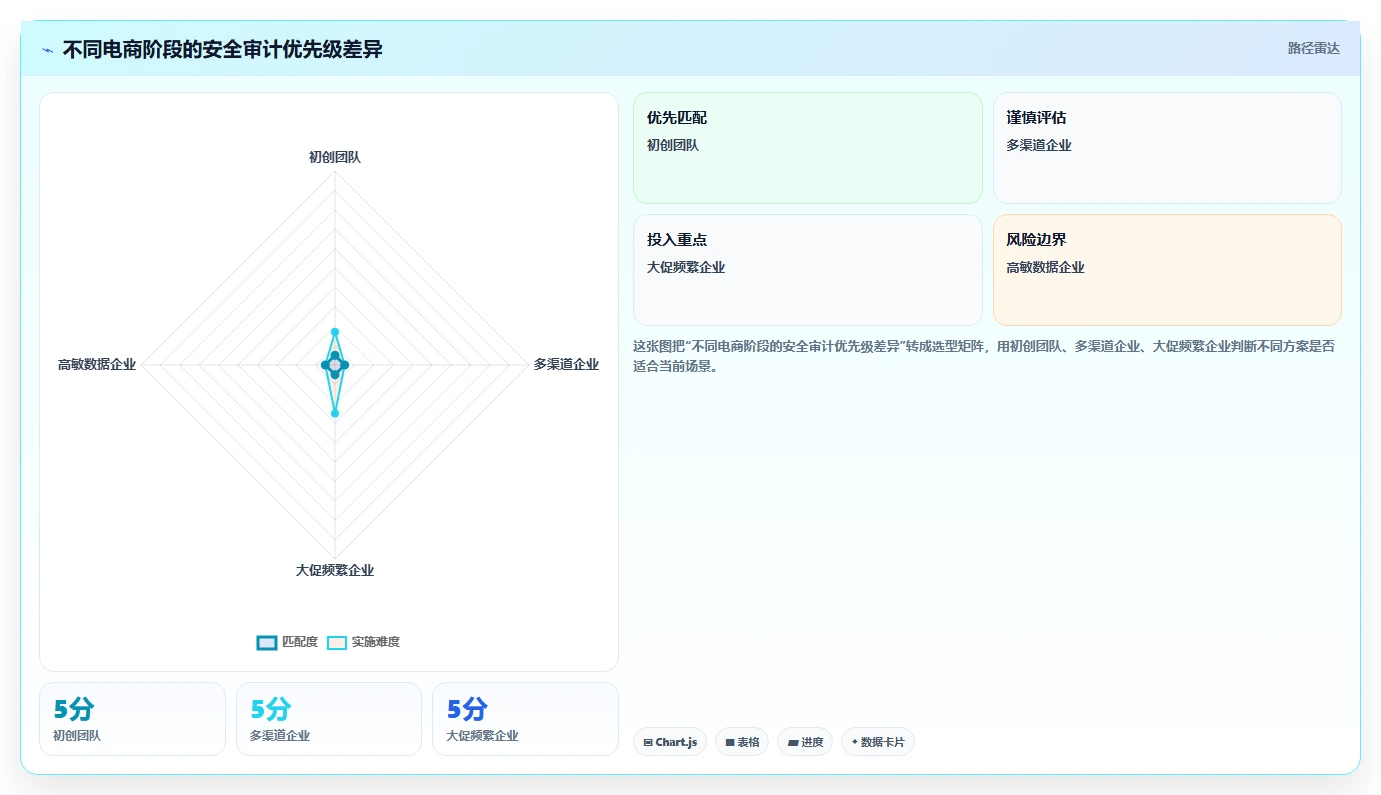Open the 投入重点 card
The height and width of the screenshot is (795, 1381).
tap(808, 270)
